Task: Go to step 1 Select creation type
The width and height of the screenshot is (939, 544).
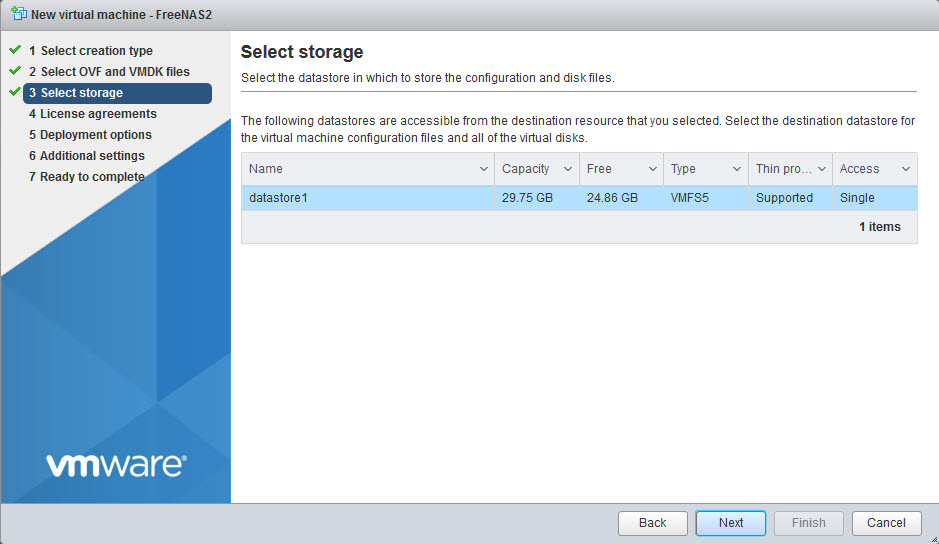Action: (91, 51)
